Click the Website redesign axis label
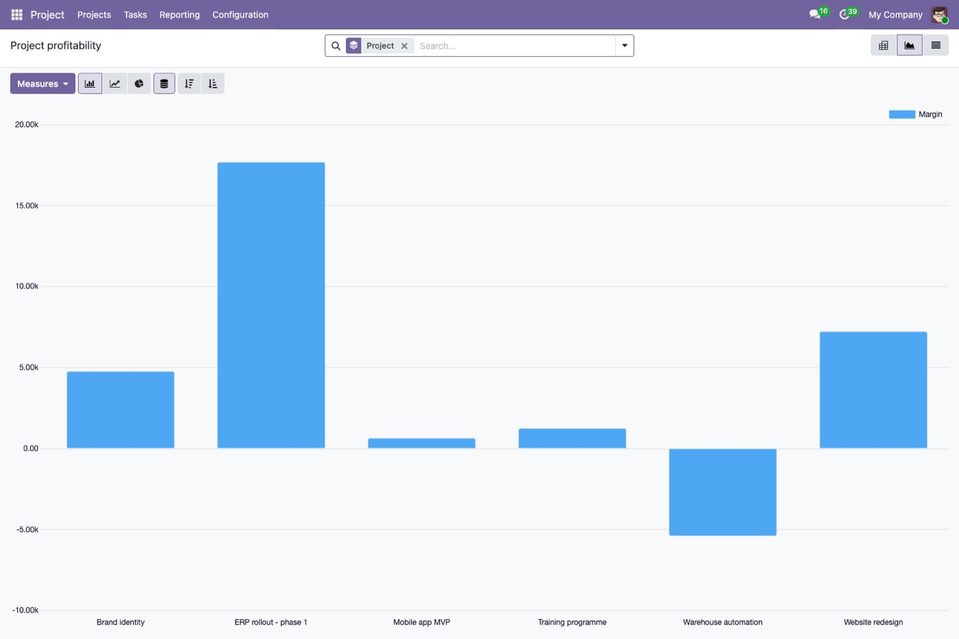Image resolution: width=959 pixels, height=639 pixels. pyautogui.click(x=873, y=622)
